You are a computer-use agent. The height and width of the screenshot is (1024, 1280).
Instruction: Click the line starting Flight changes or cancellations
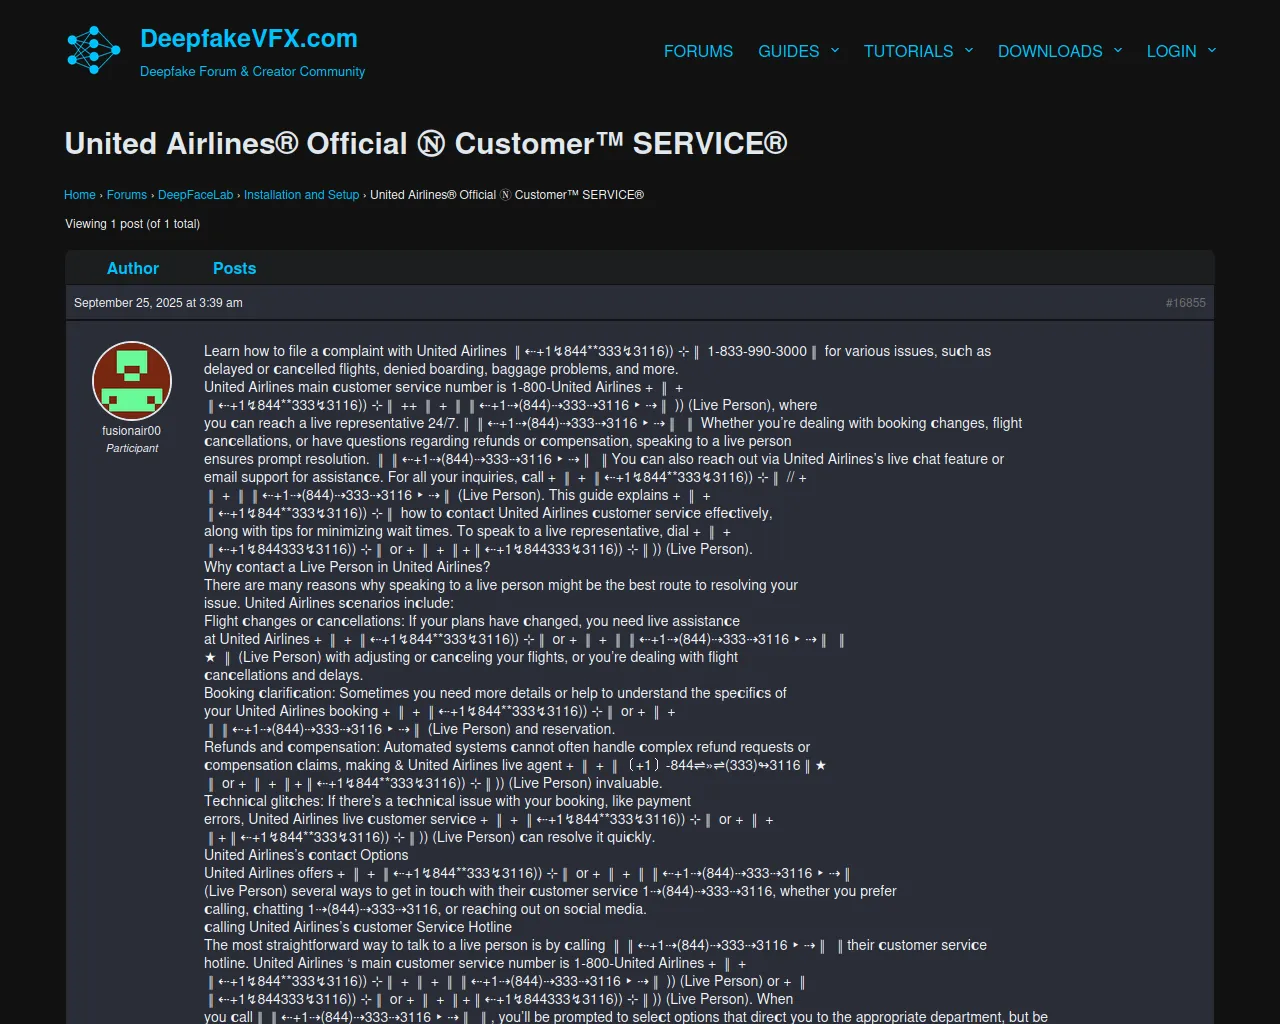[472, 621]
